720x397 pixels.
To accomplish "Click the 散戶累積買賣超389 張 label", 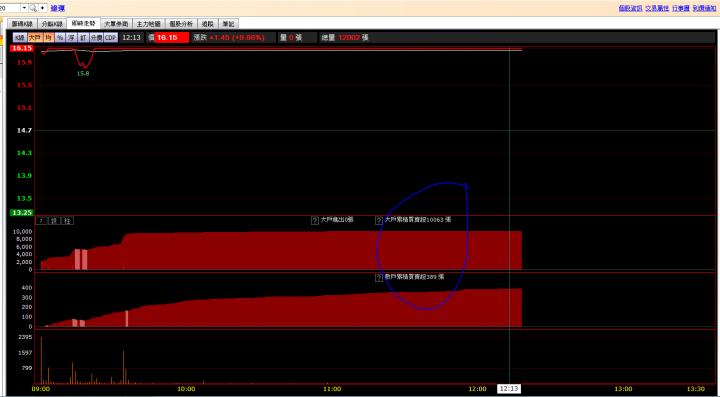I will coord(415,277).
